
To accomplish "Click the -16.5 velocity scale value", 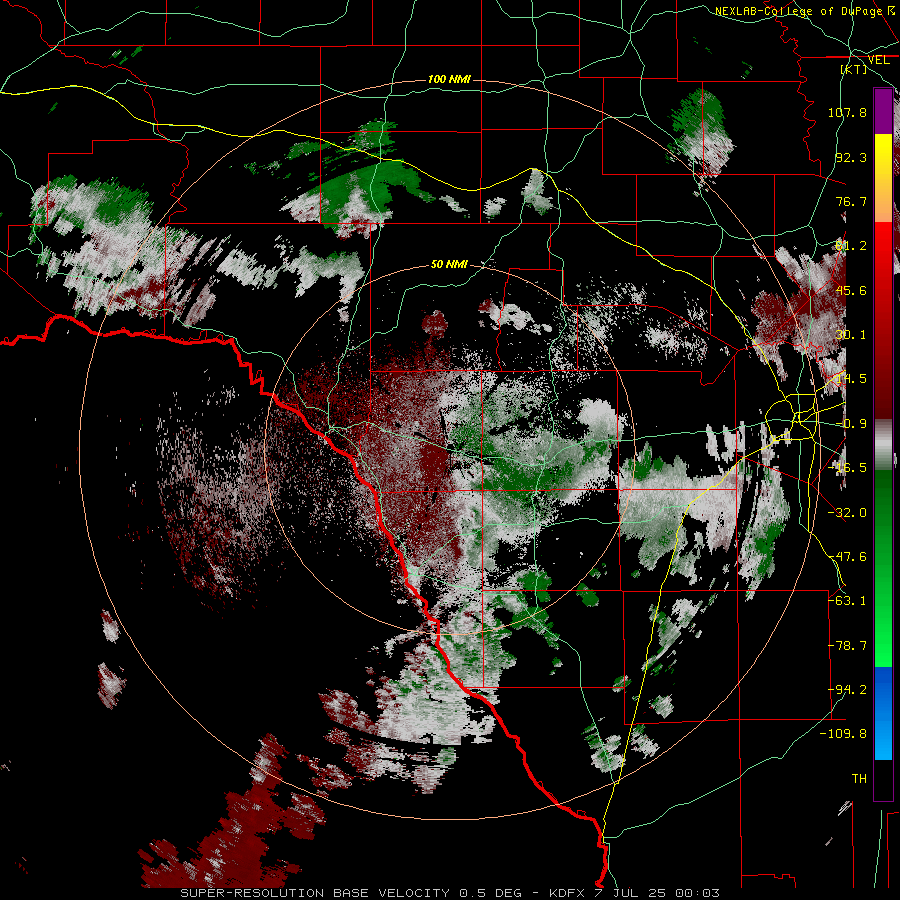I will (847, 468).
